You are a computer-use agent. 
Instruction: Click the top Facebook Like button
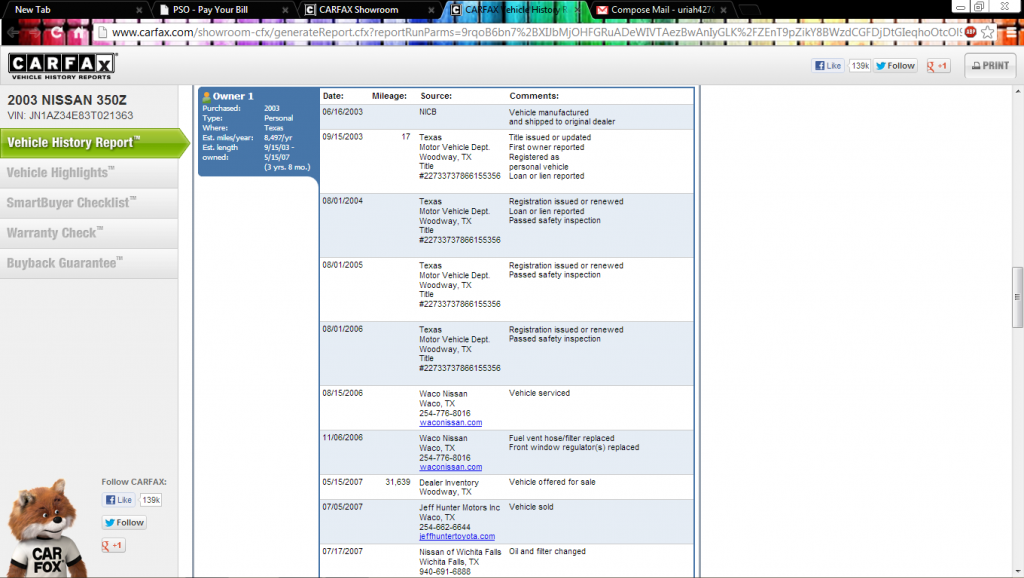click(827, 65)
